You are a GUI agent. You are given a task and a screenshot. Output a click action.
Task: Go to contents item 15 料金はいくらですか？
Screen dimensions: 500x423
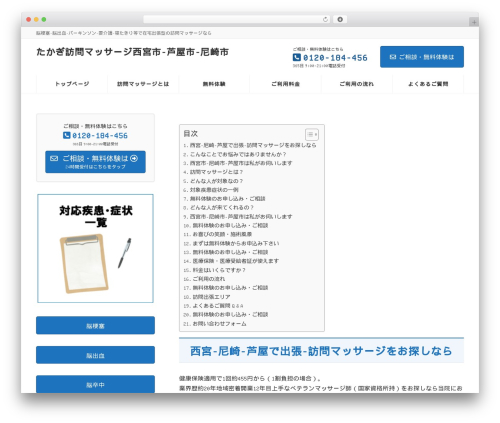point(219,270)
